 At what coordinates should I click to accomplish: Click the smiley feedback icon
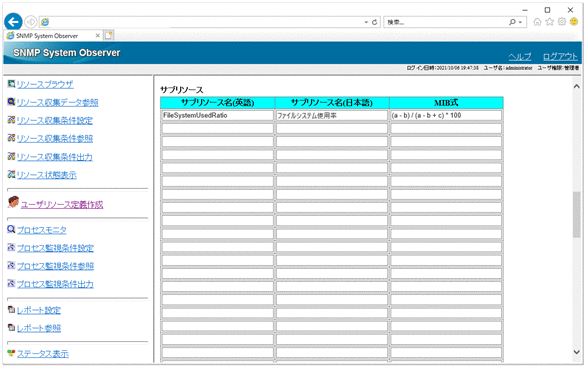[x=574, y=22]
